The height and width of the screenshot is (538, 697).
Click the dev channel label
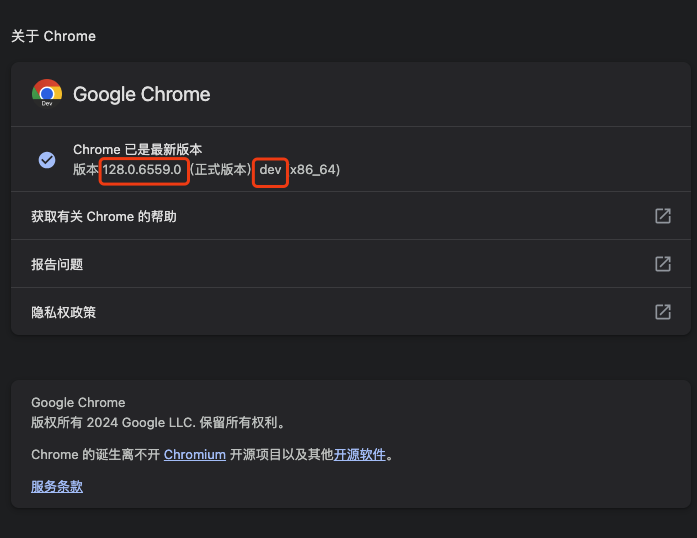[270, 170]
